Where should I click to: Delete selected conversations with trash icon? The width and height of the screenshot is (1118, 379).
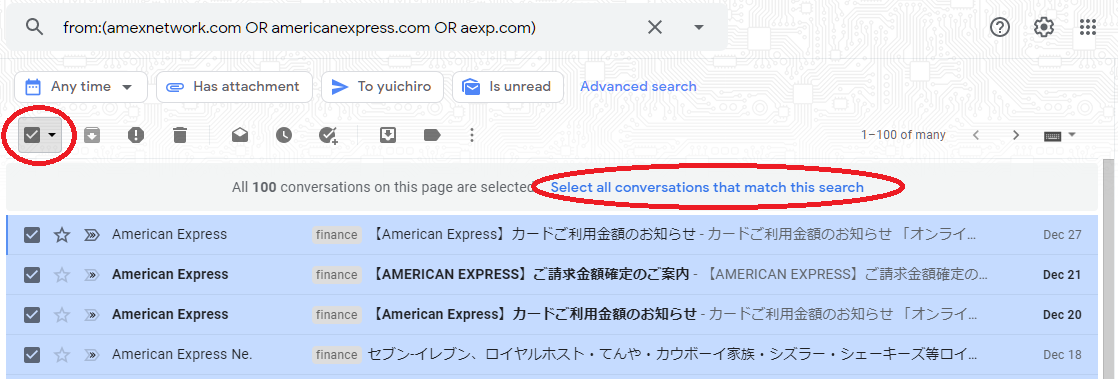180,135
